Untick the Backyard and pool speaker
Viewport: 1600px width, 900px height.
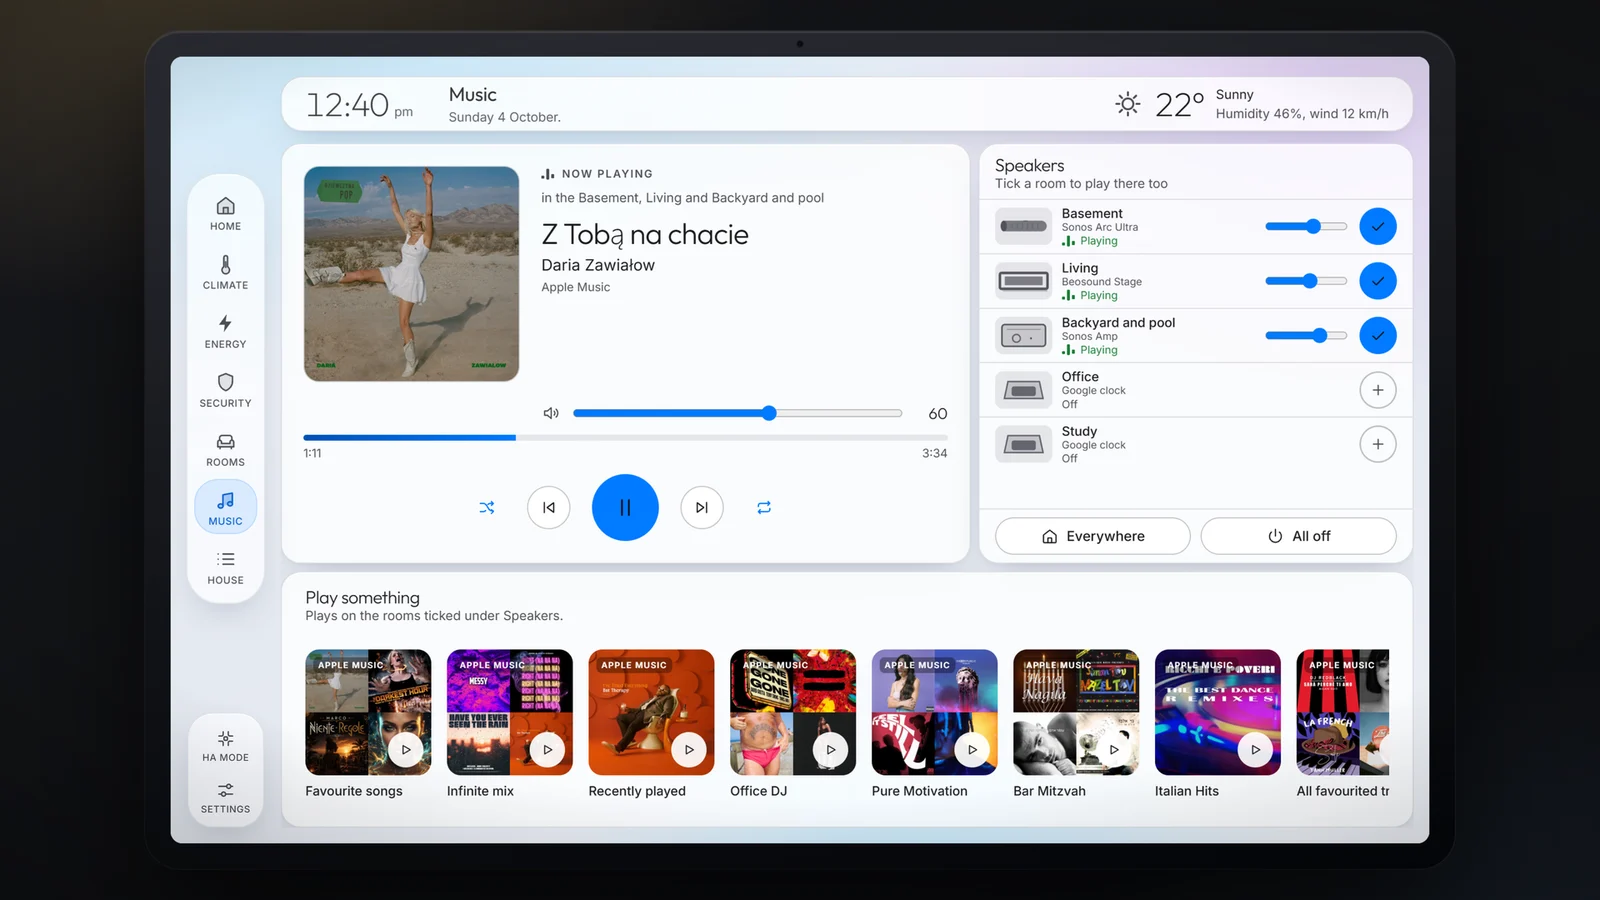[x=1378, y=335]
